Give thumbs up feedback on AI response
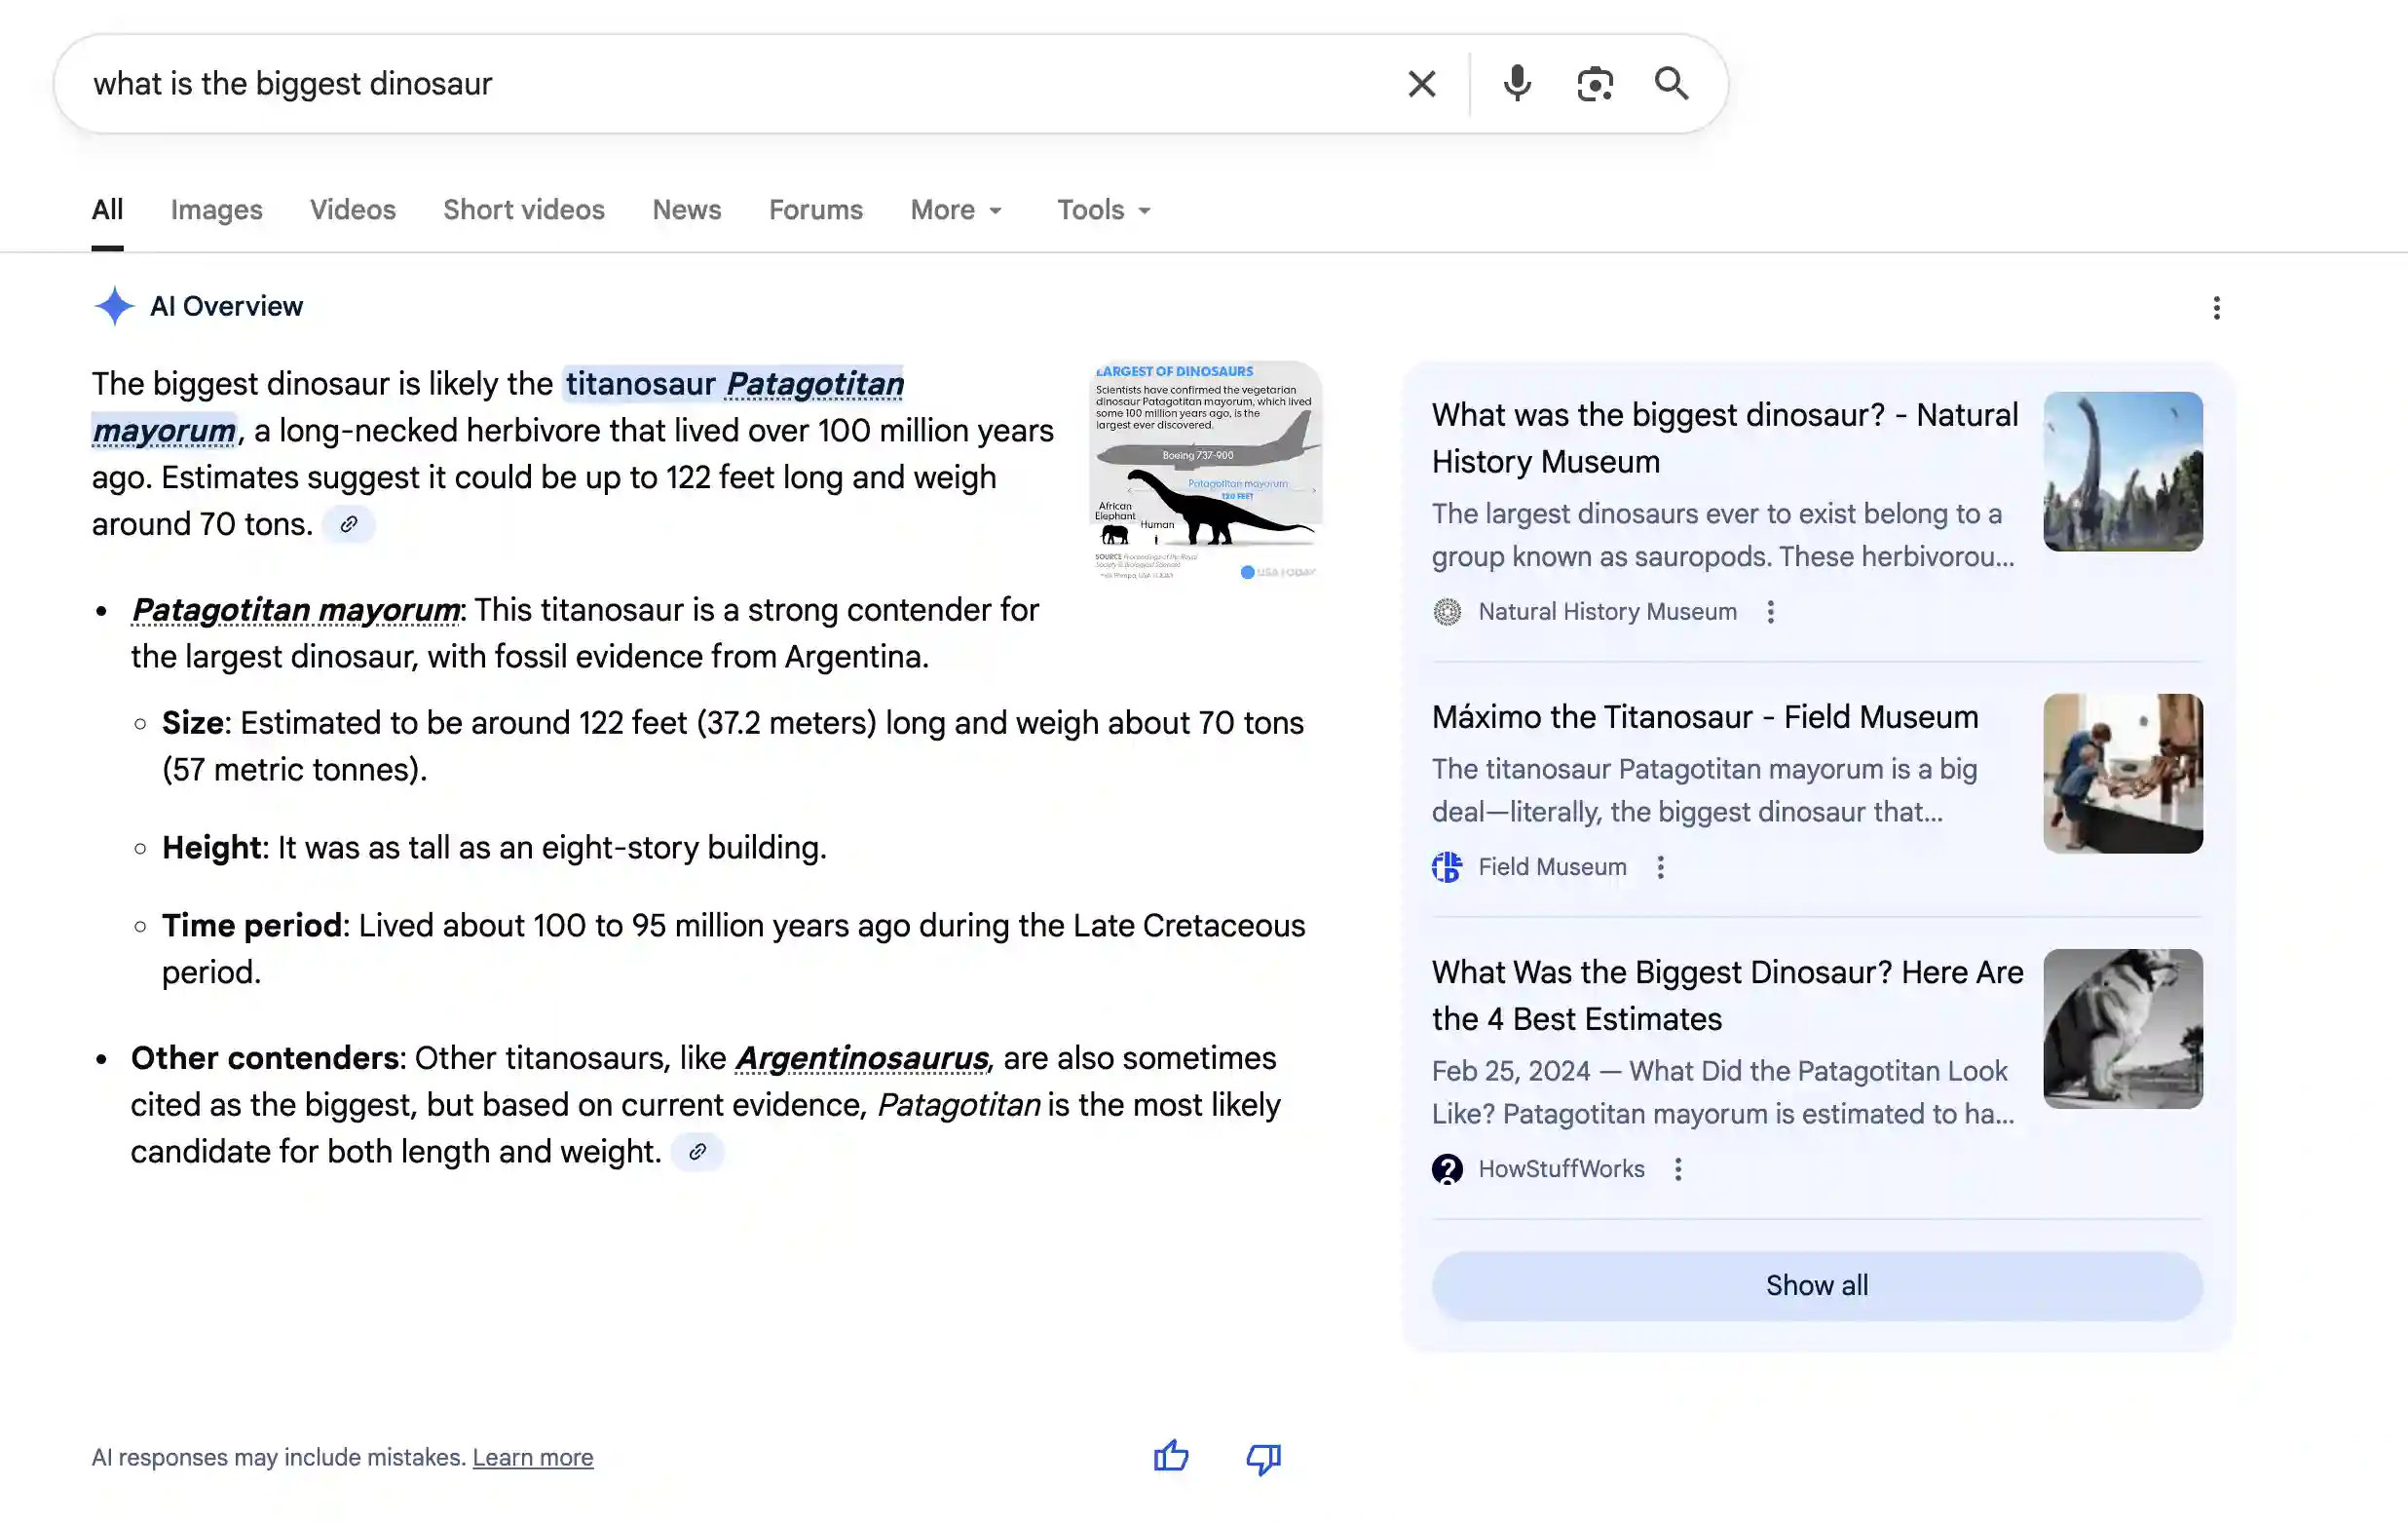The width and height of the screenshot is (2408, 1524). [x=1171, y=1457]
